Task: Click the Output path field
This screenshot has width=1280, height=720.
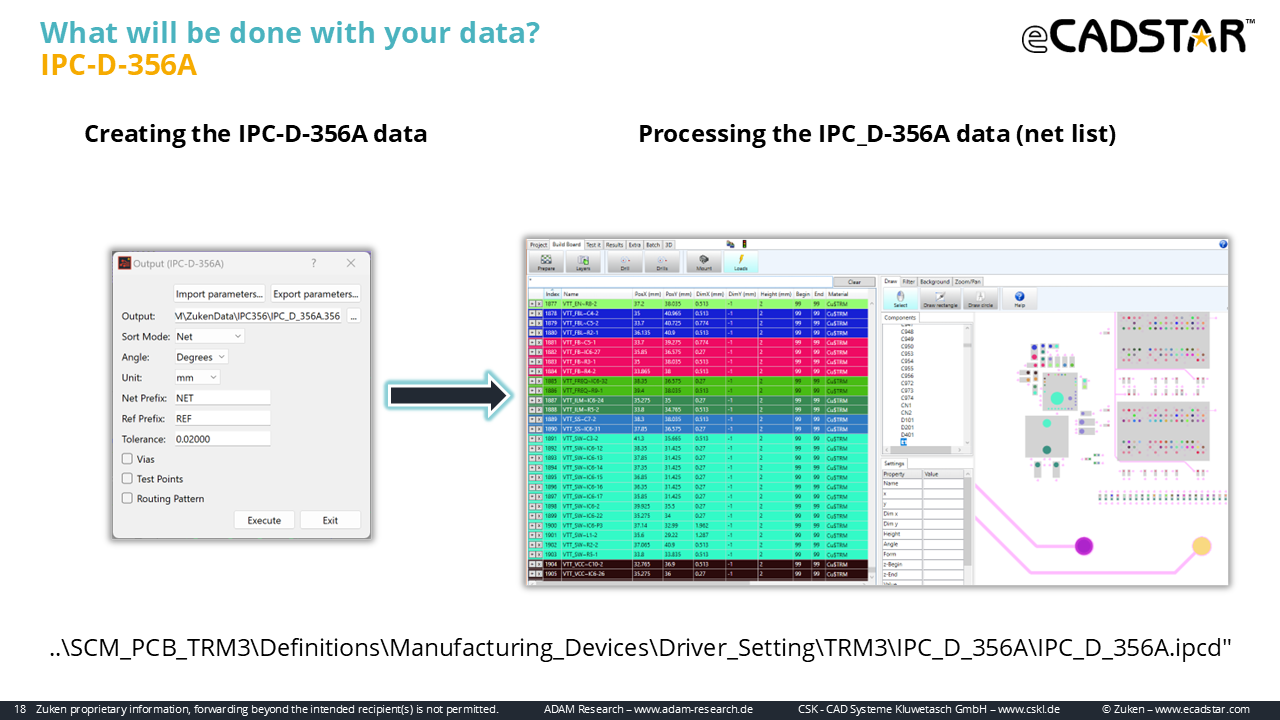Action: click(x=258, y=316)
